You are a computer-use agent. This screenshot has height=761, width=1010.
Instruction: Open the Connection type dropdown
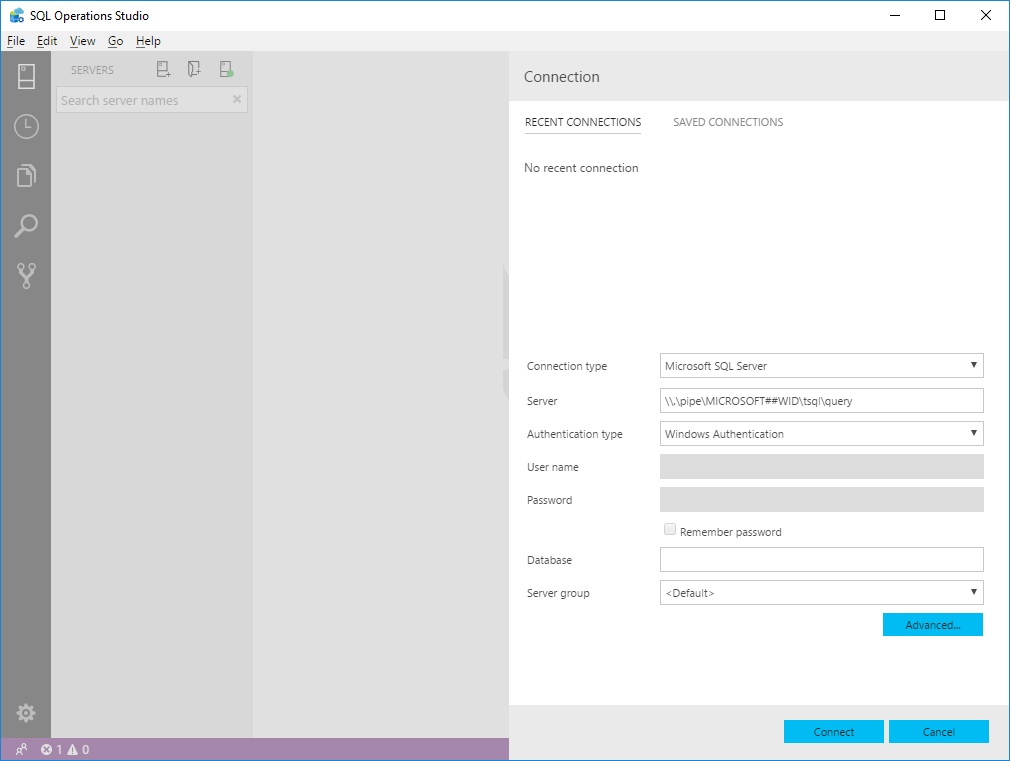coord(821,365)
